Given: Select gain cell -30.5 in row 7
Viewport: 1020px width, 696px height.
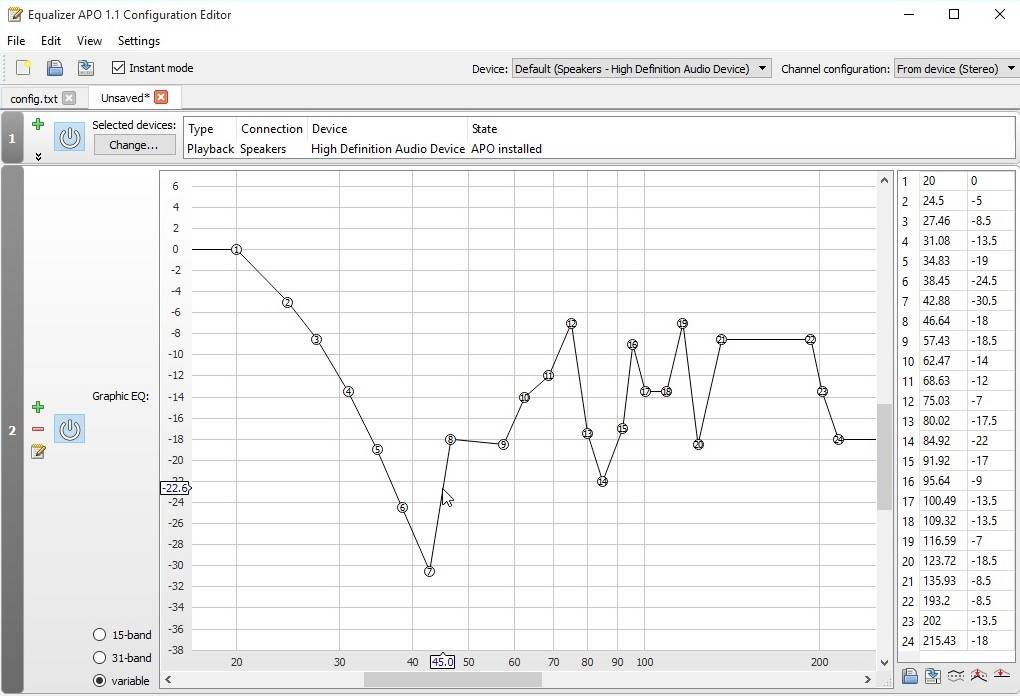Looking at the screenshot, I should click(x=991, y=301).
